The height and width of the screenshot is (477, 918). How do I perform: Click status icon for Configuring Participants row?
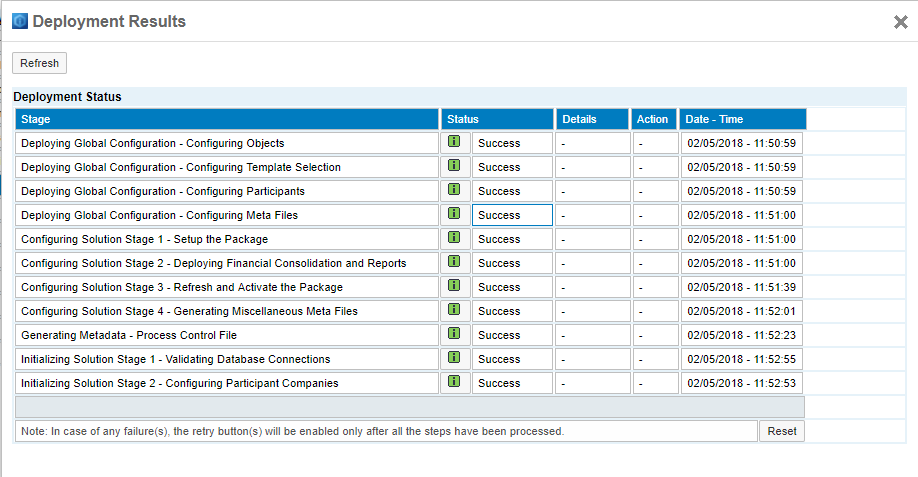tap(454, 190)
